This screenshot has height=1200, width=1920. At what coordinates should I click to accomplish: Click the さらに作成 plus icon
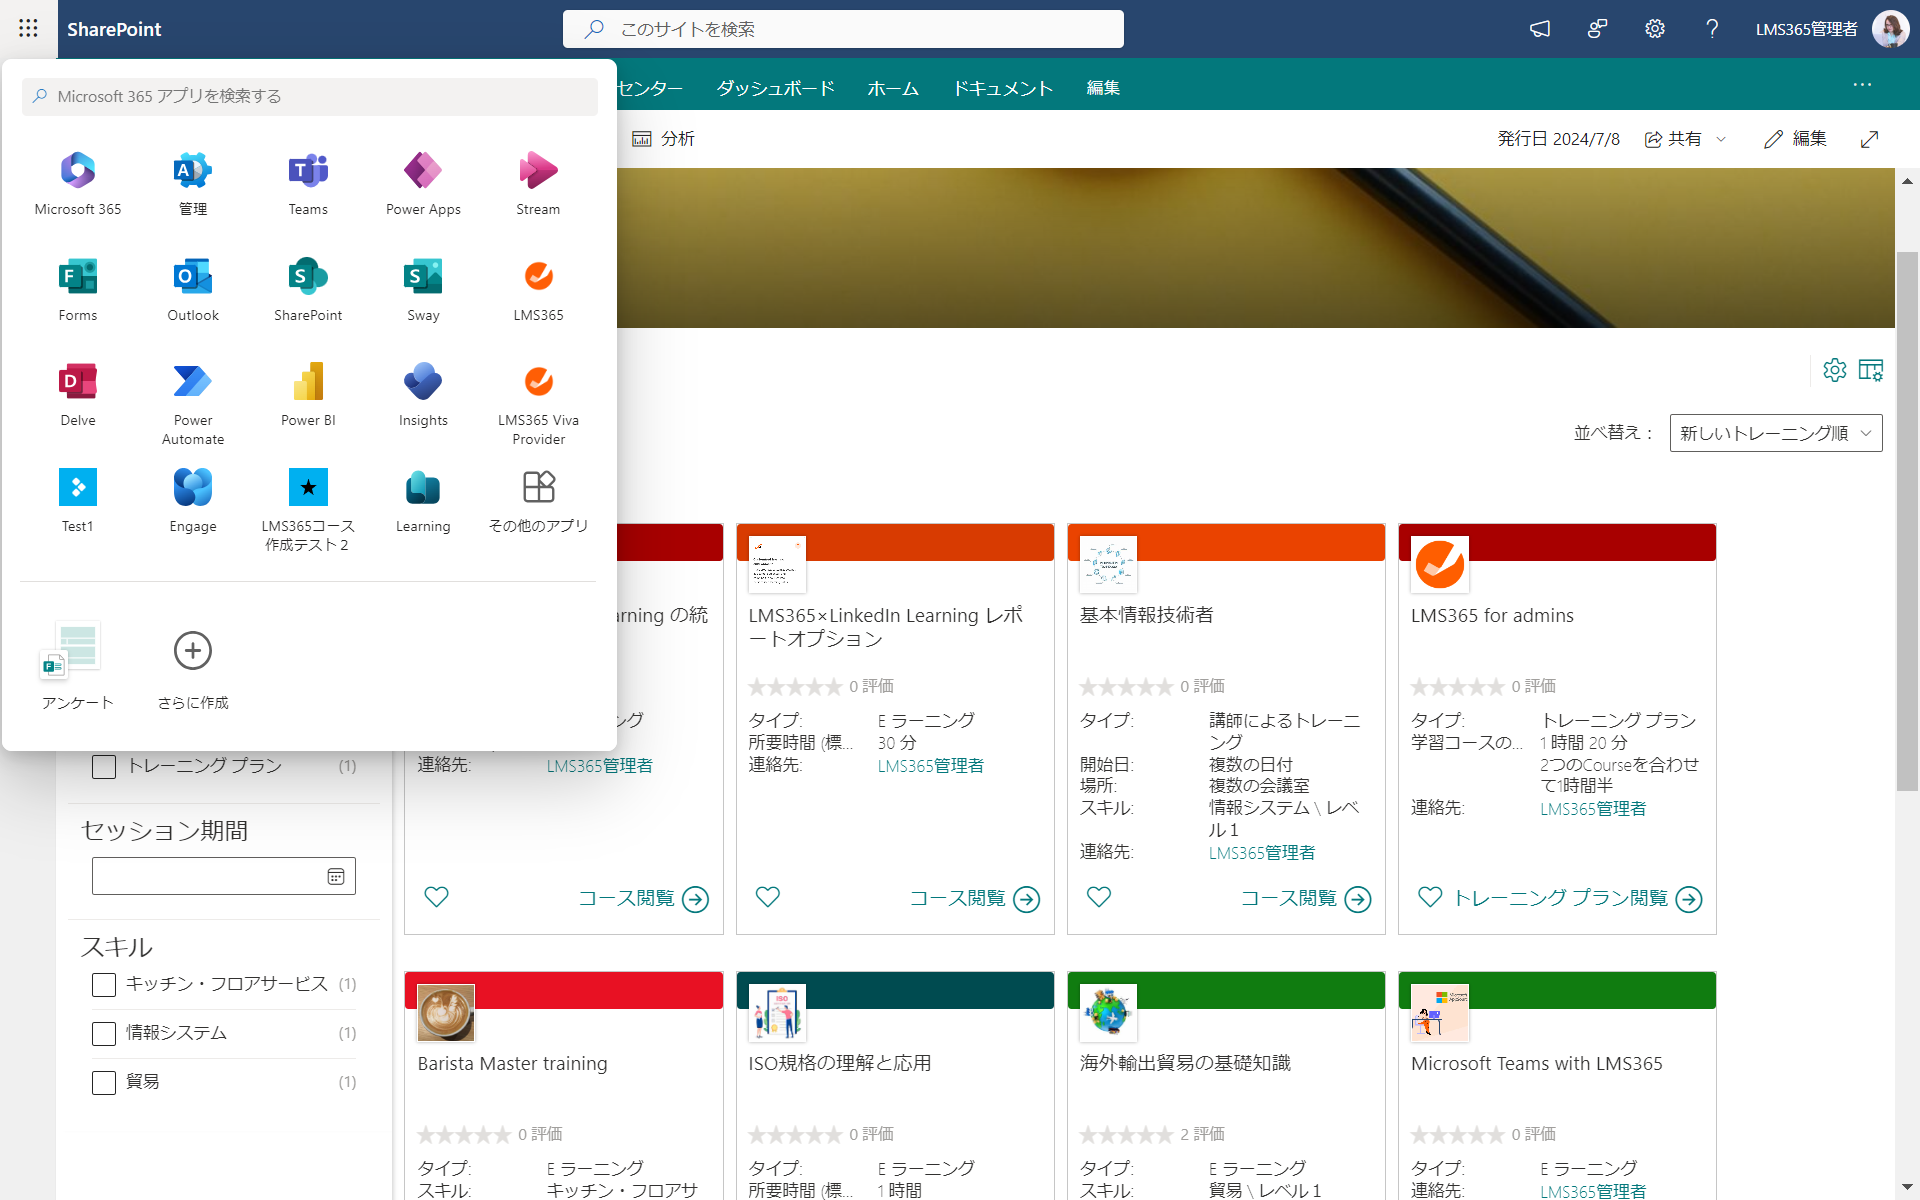click(193, 651)
